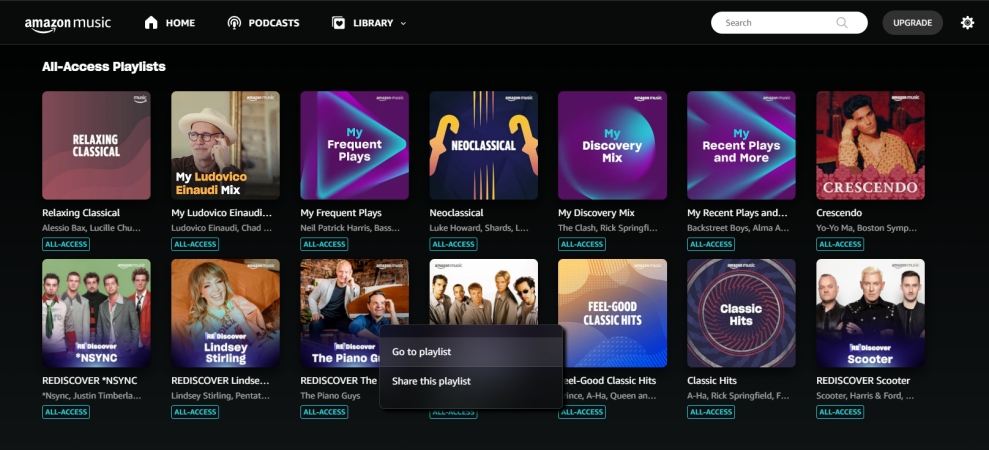The height and width of the screenshot is (450, 989).
Task: Open the settings gear icon
Action: pyautogui.click(x=967, y=23)
